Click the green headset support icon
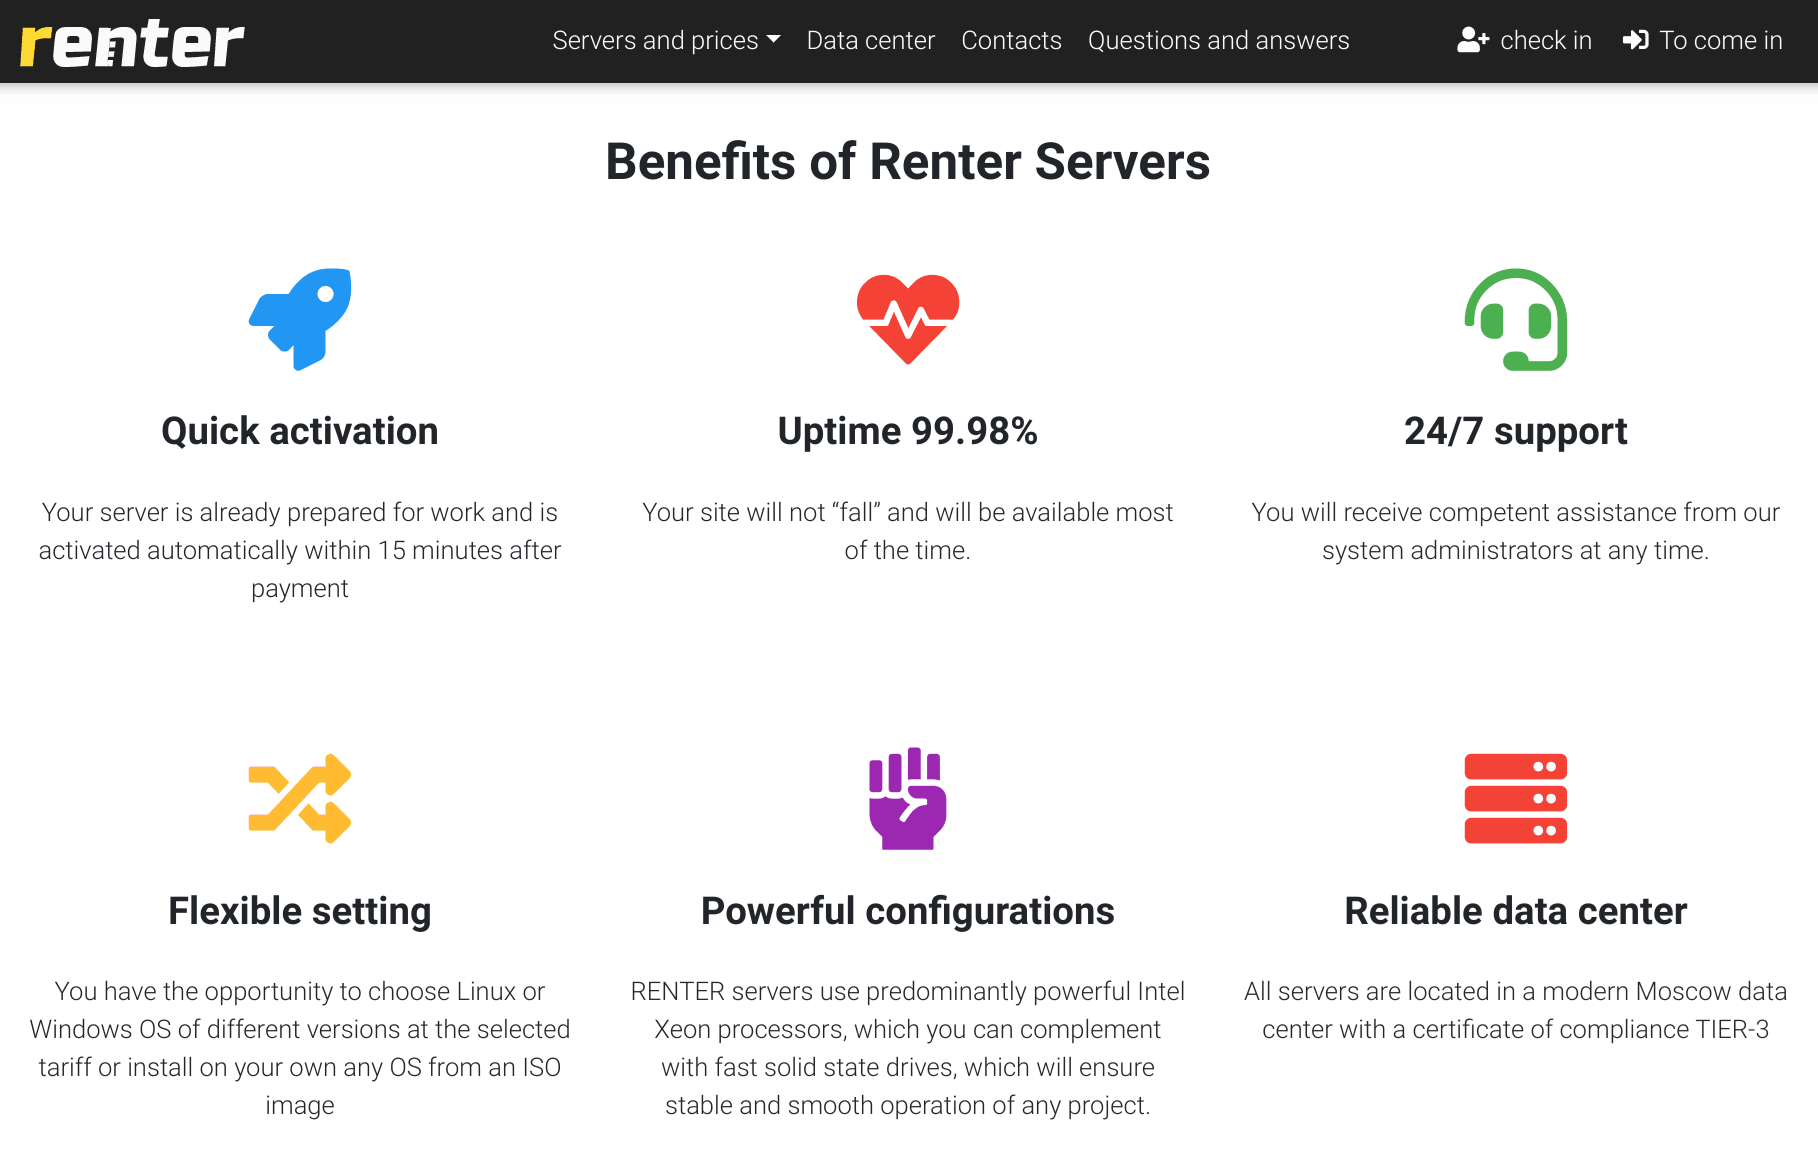Screen dimensions: 1818x1149 [1516, 319]
